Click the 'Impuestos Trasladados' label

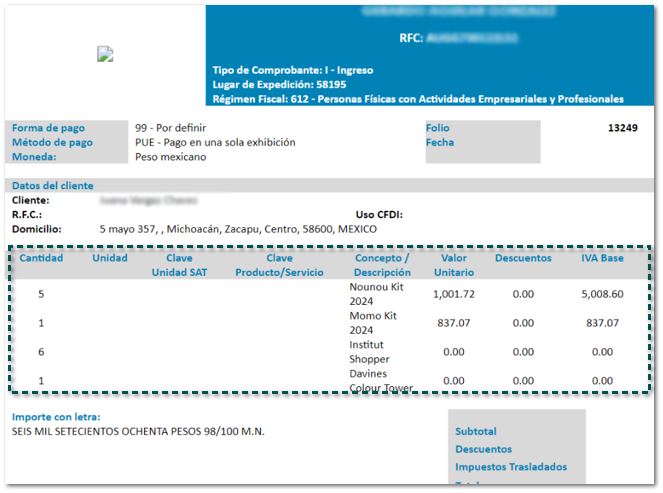click(511, 467)
